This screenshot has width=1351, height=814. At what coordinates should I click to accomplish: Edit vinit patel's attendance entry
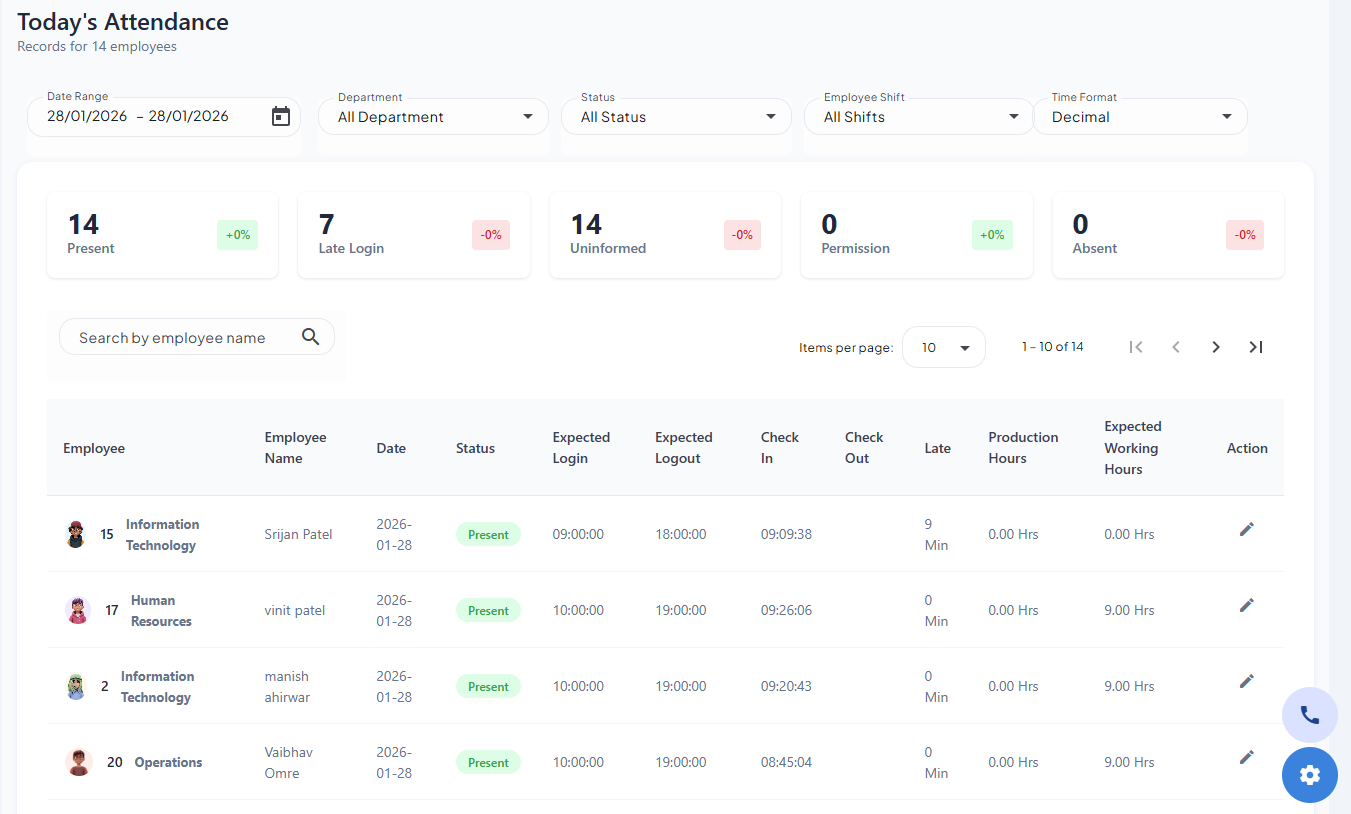(x=1246, y=605)
